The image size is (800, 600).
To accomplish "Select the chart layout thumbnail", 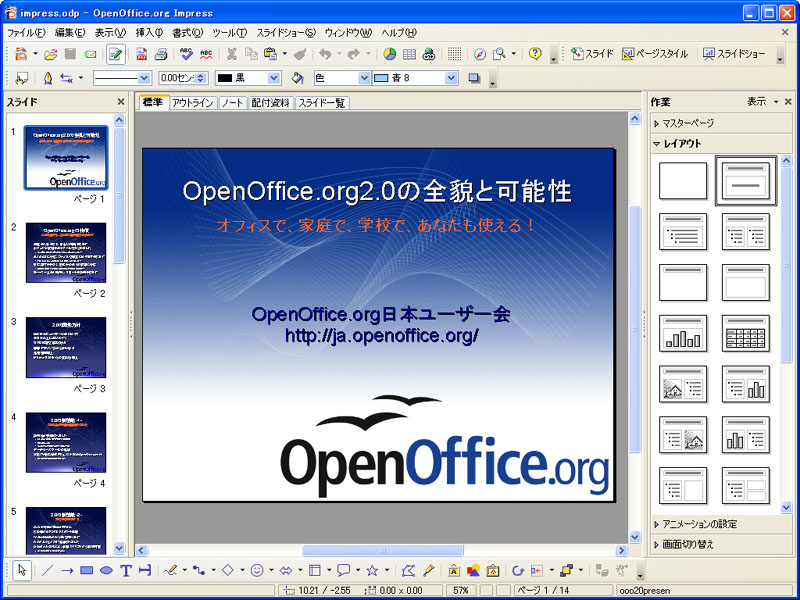I will tap(683, 333).
